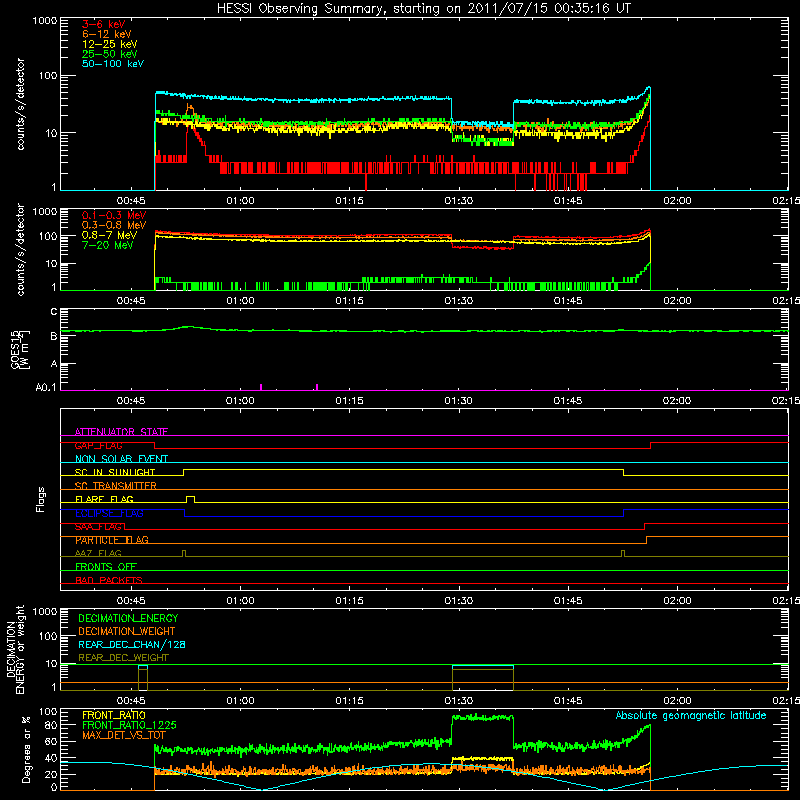Select the SC_IN_SUNLIGHT flag label

tap(115, 472)
